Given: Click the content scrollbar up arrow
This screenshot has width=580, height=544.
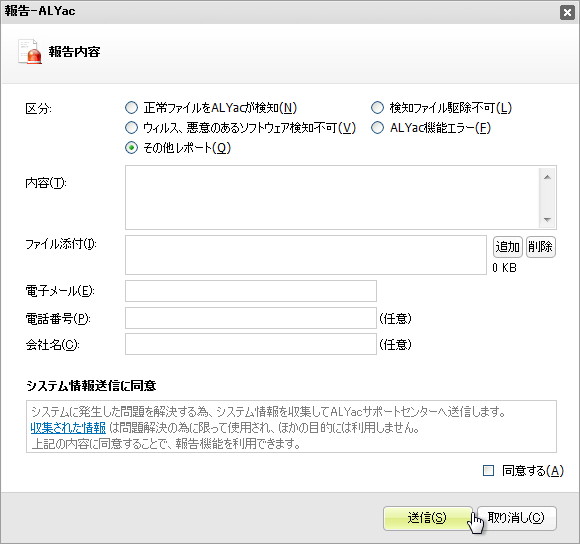Looking at the screenshot, I should pyautogui.click(x=547, y=177).
